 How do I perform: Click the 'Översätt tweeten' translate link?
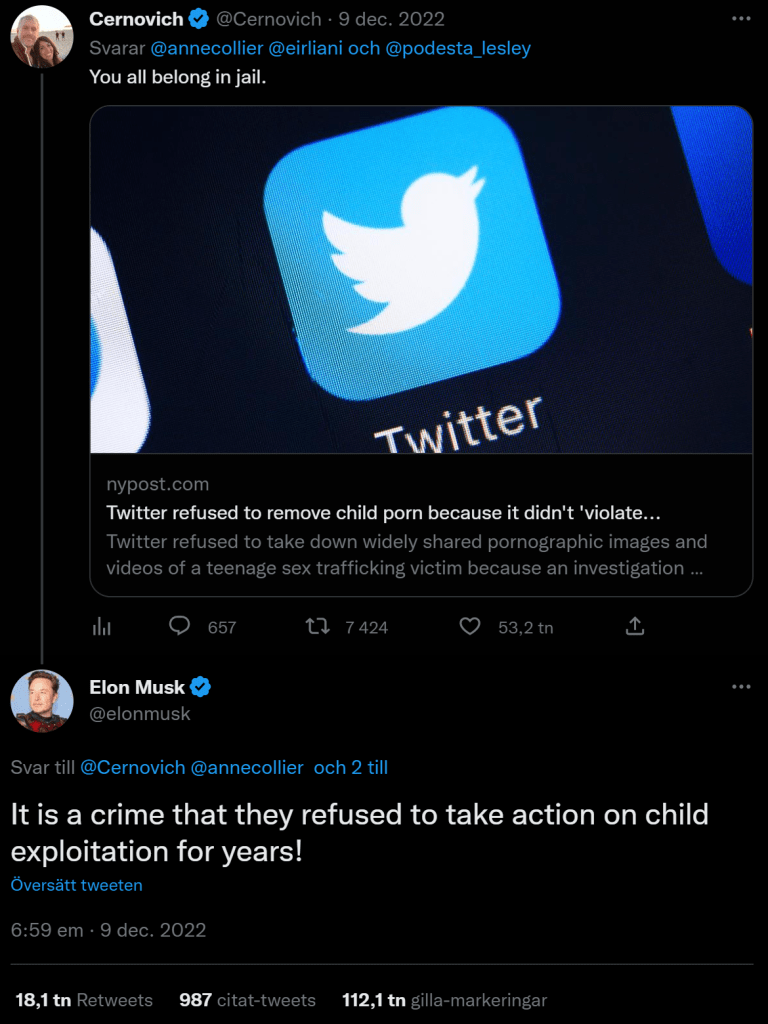click(x=76, y=885)
